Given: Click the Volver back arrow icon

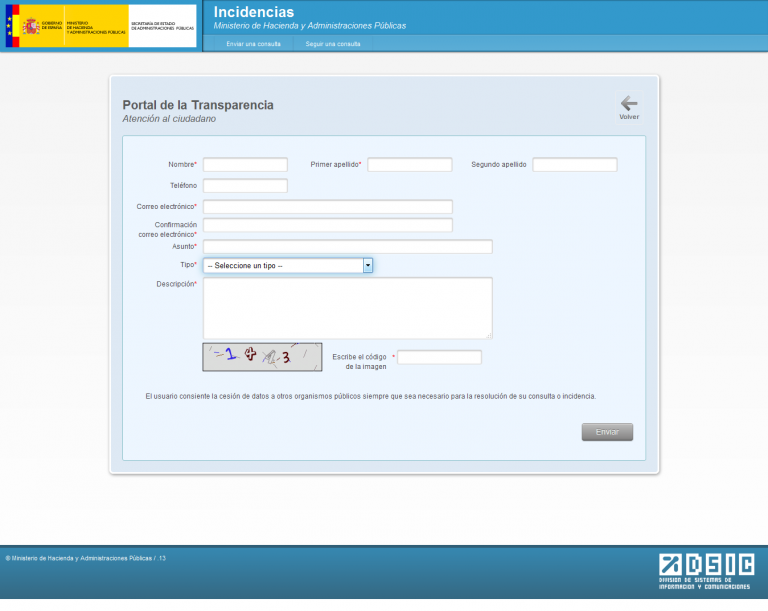Looking at the screenshot, I should coord(628,103).
